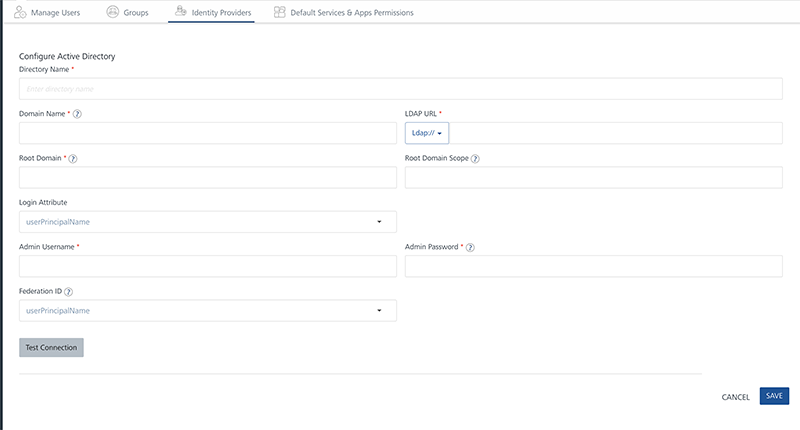Image resolution: width=800 pixels, height=430 pixels.
Task: Click the Manage Users tab icon
Action: [x=20, y=12]
